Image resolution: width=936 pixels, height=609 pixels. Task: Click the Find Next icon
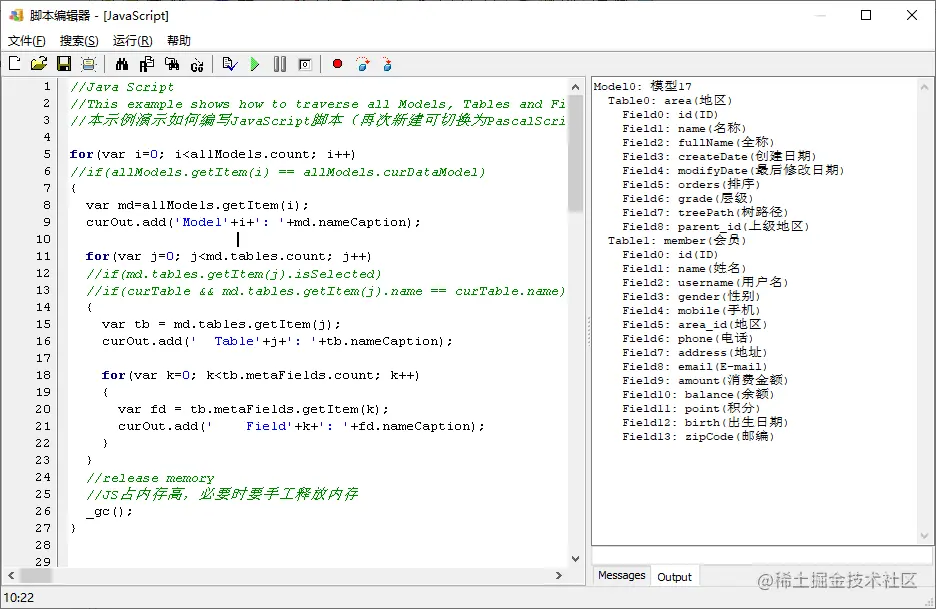click(x=172, y=64)
